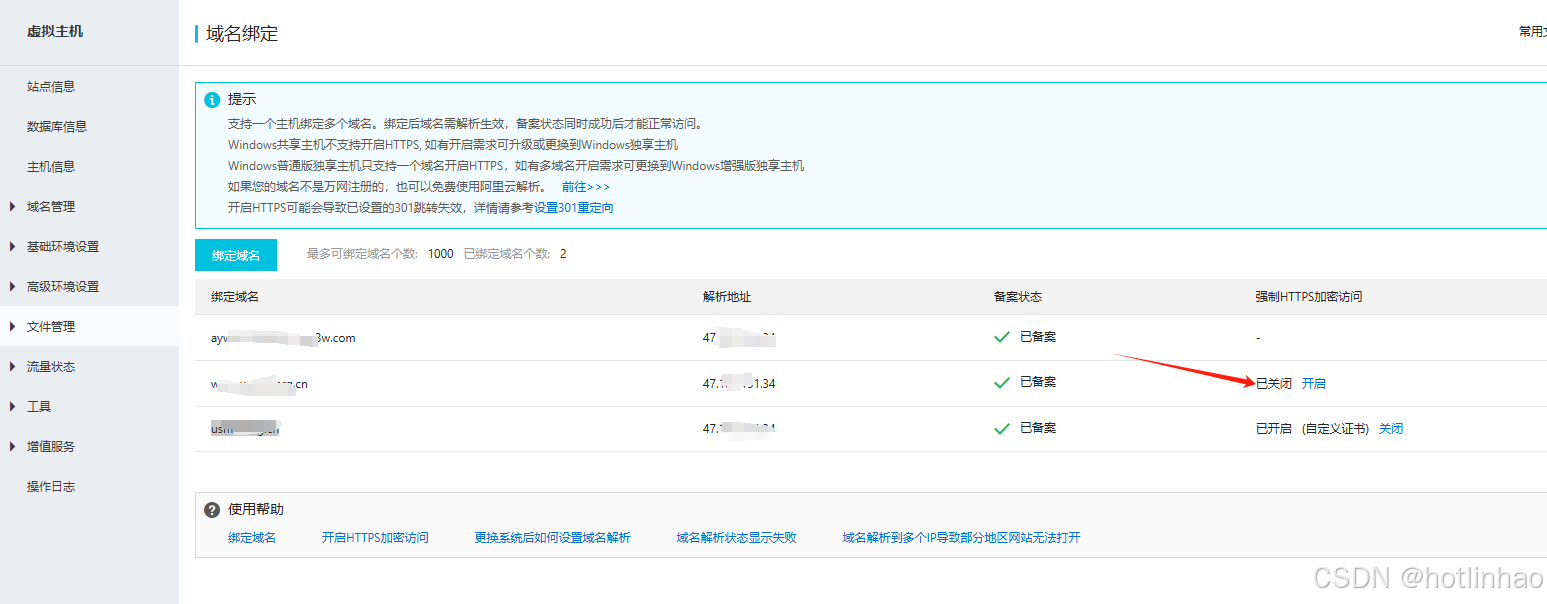1547x604 pixels.
Task: Click the 域名解析状态显示失败 help link
Action: [737, 537]
